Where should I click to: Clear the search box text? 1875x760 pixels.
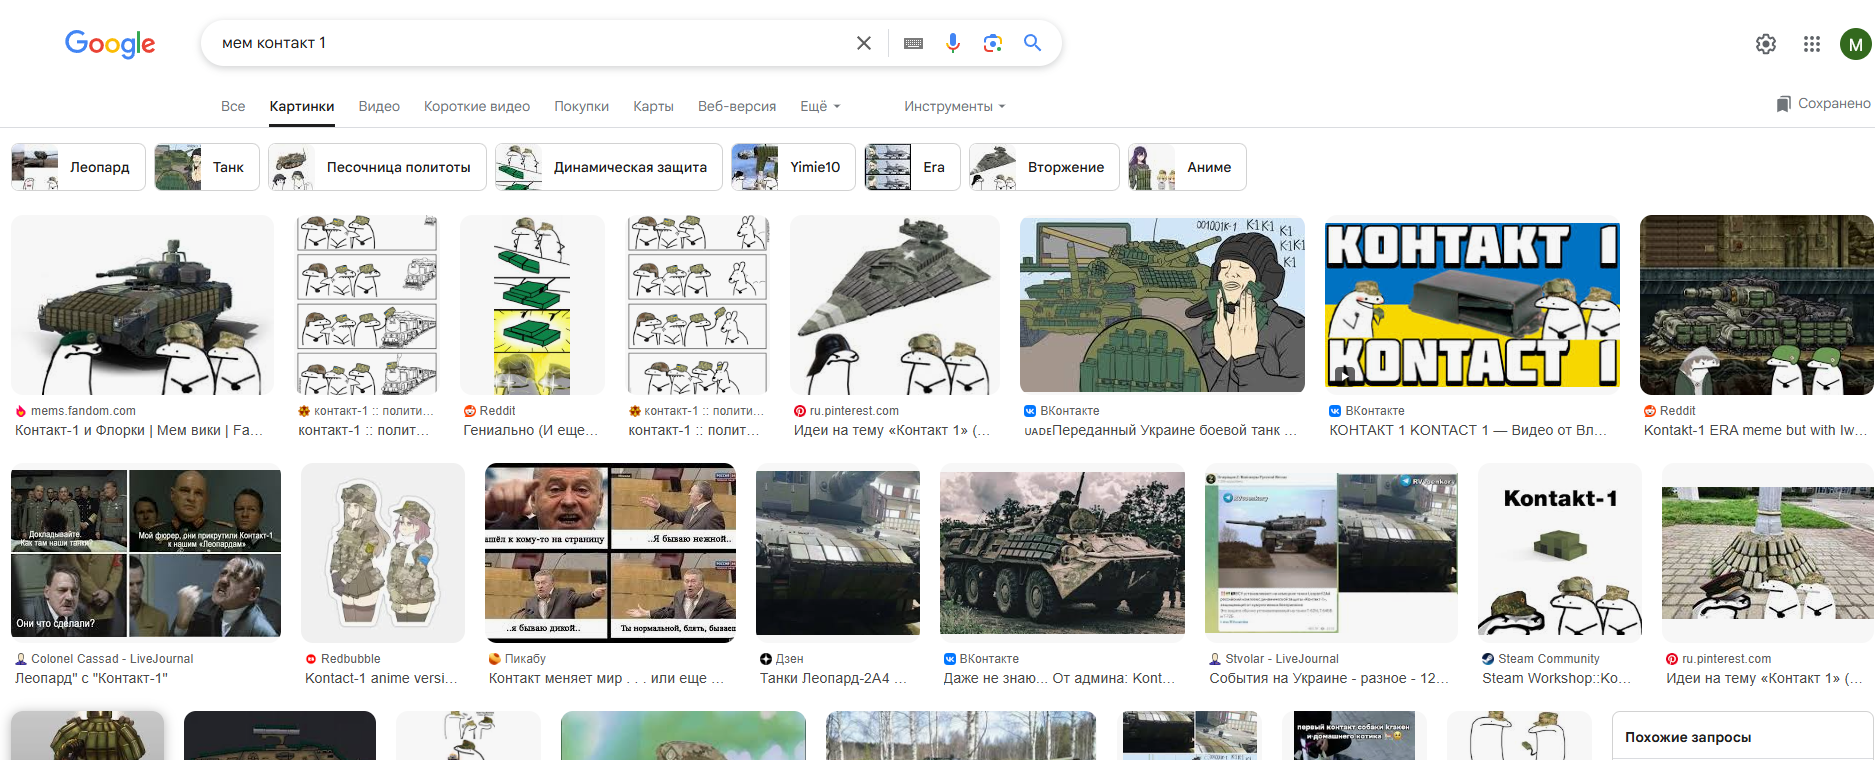coord(864,43)
